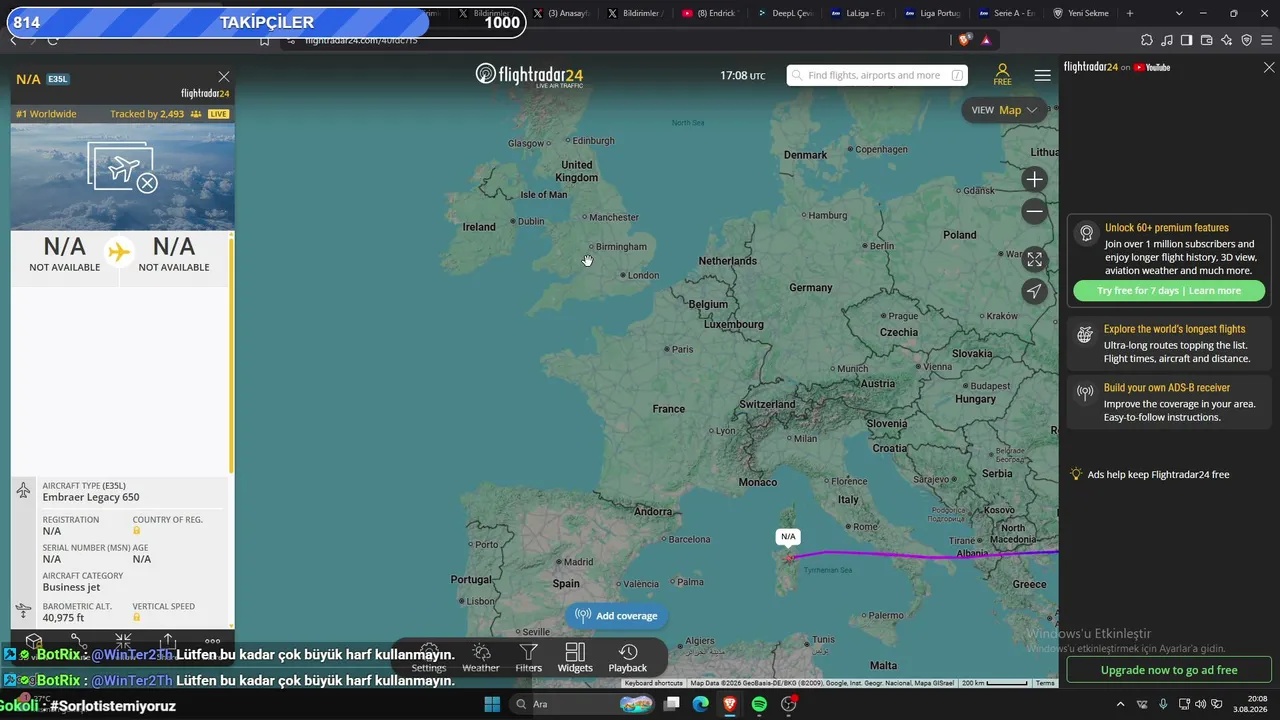Viewport: 1280px width, 720px height.
Task: Open the Weather layer options
Action: (x=480, y=659)
